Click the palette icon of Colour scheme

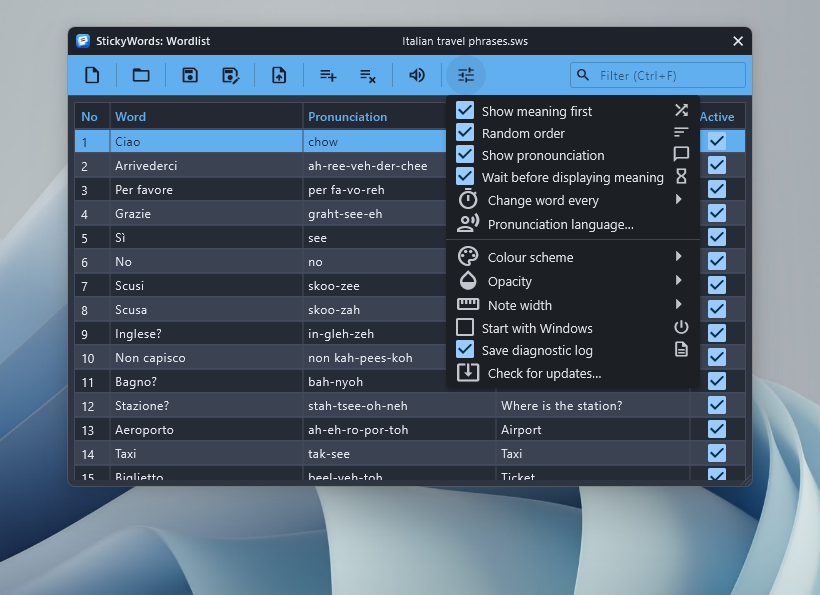468,256
